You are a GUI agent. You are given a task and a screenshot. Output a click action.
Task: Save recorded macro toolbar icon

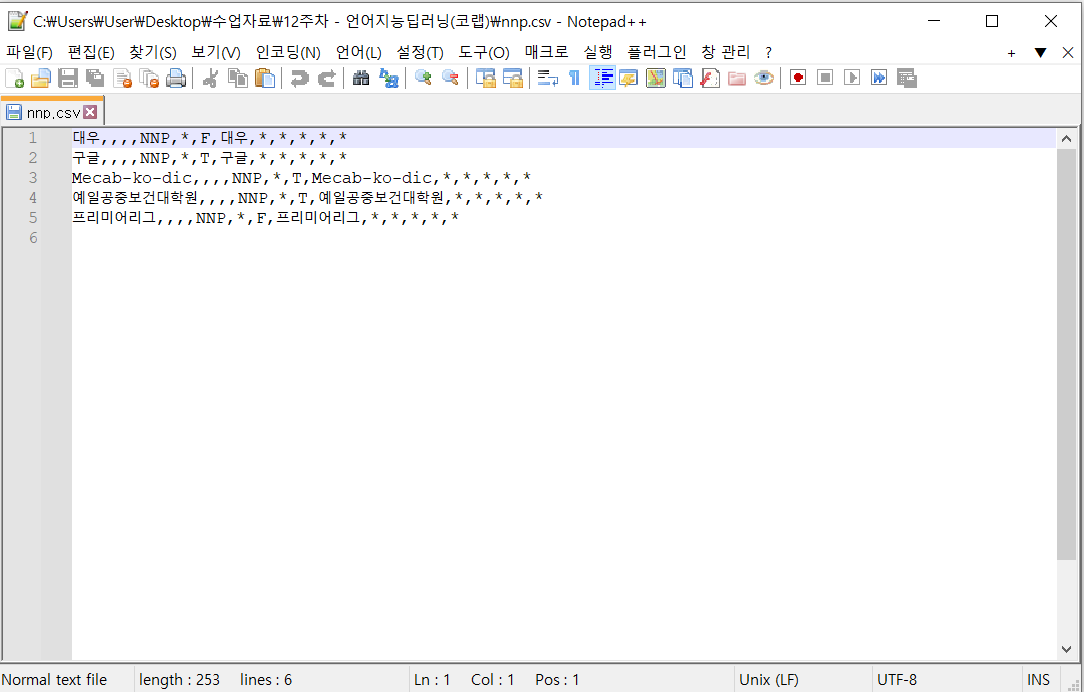point(906,78)
